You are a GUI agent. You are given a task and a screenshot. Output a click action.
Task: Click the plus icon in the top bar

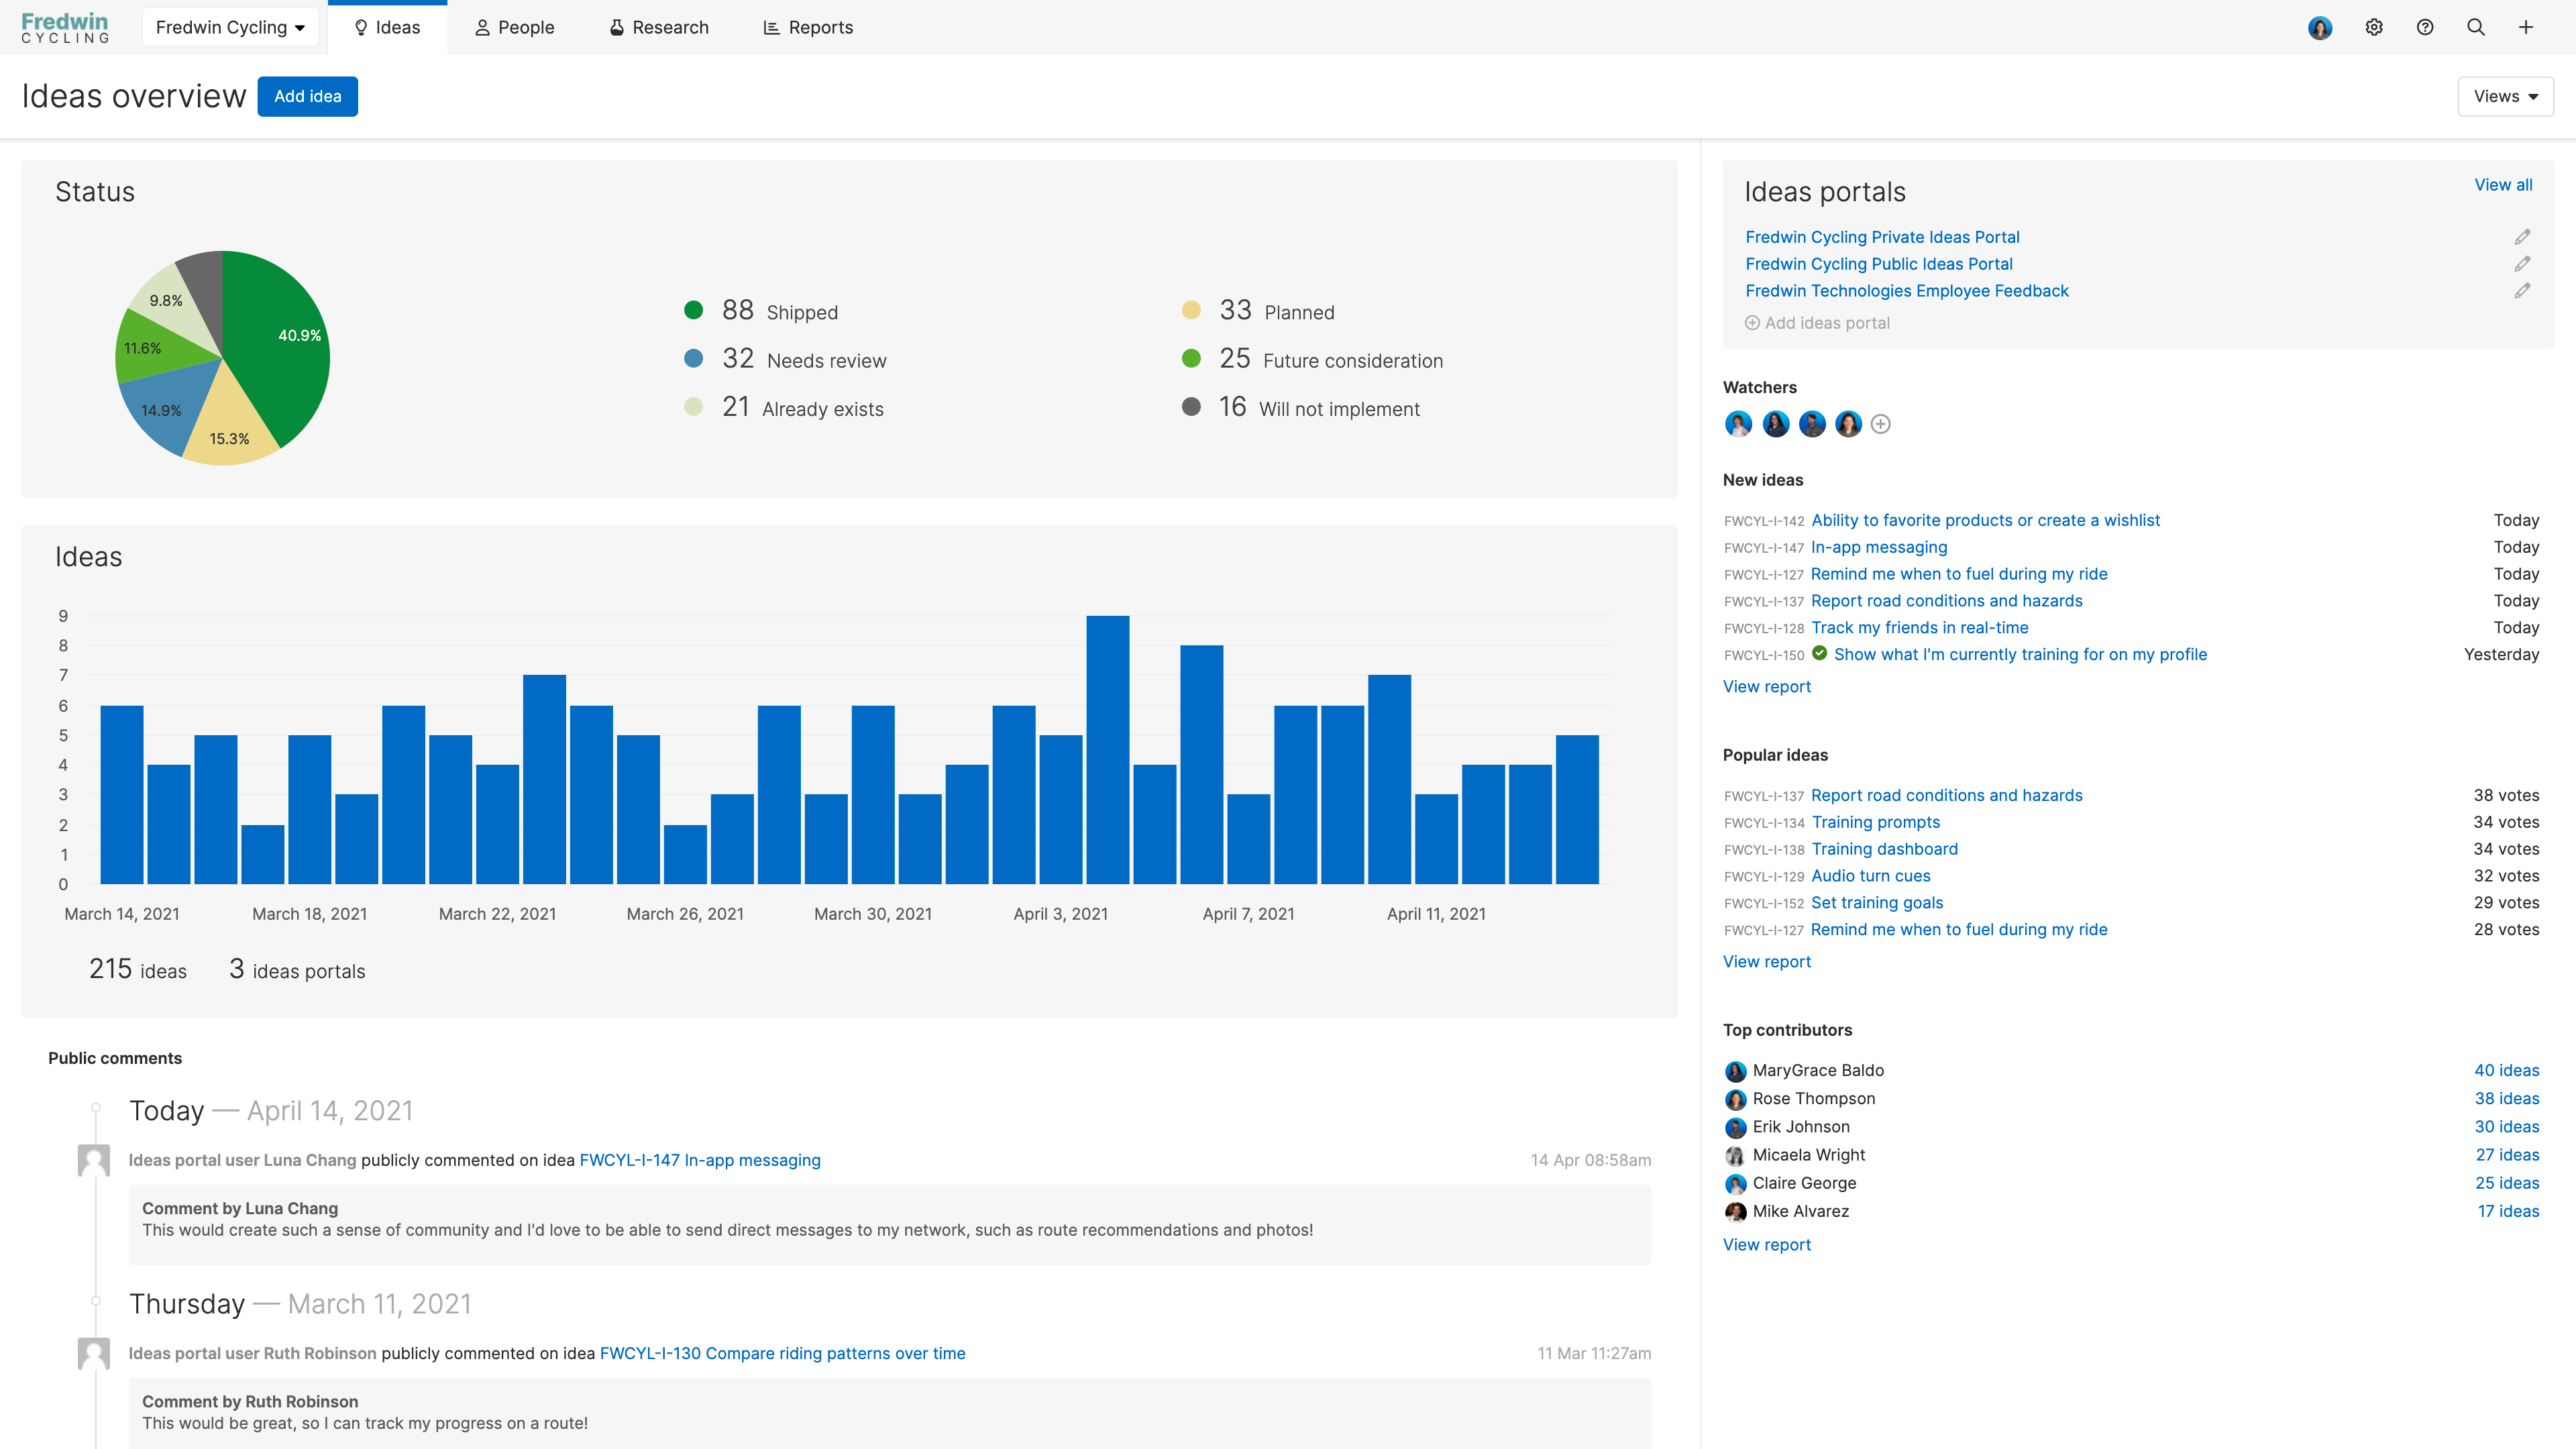pos(2526,27)
